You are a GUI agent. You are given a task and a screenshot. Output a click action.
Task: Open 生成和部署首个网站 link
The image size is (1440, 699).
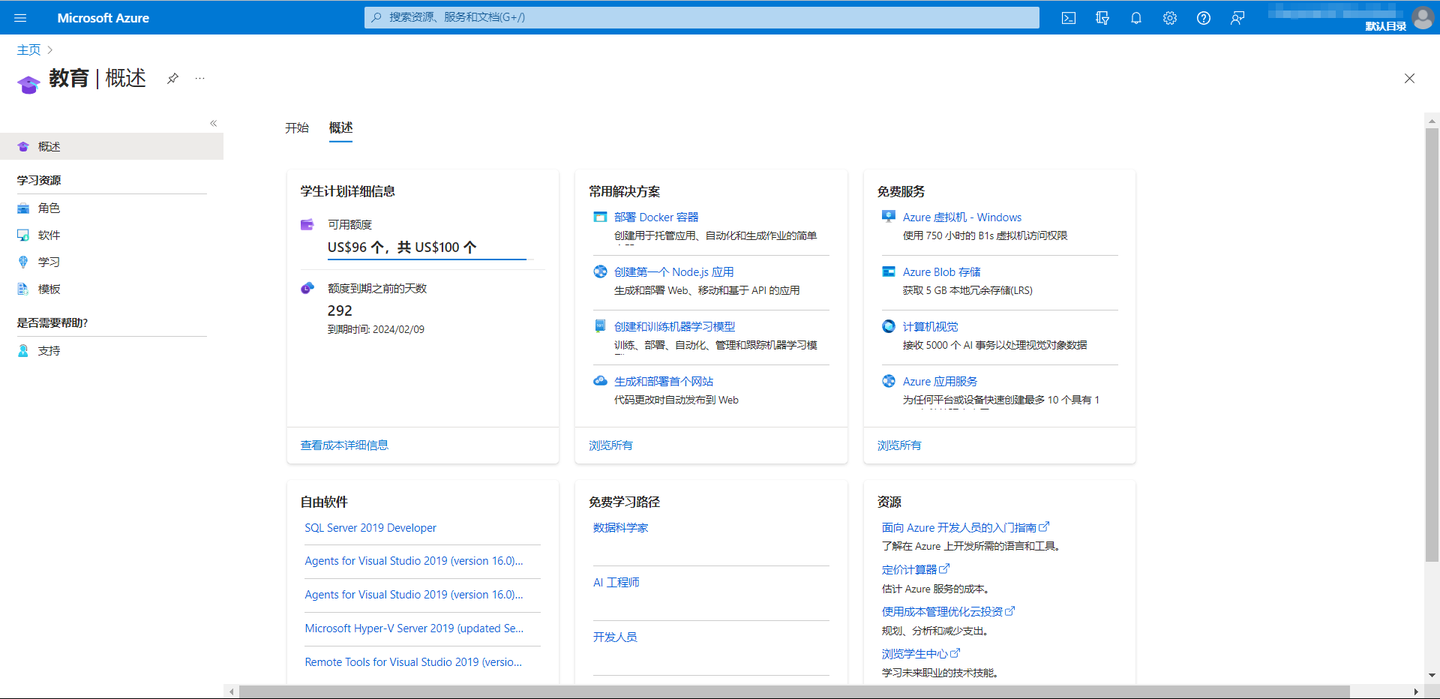point(664,382)
